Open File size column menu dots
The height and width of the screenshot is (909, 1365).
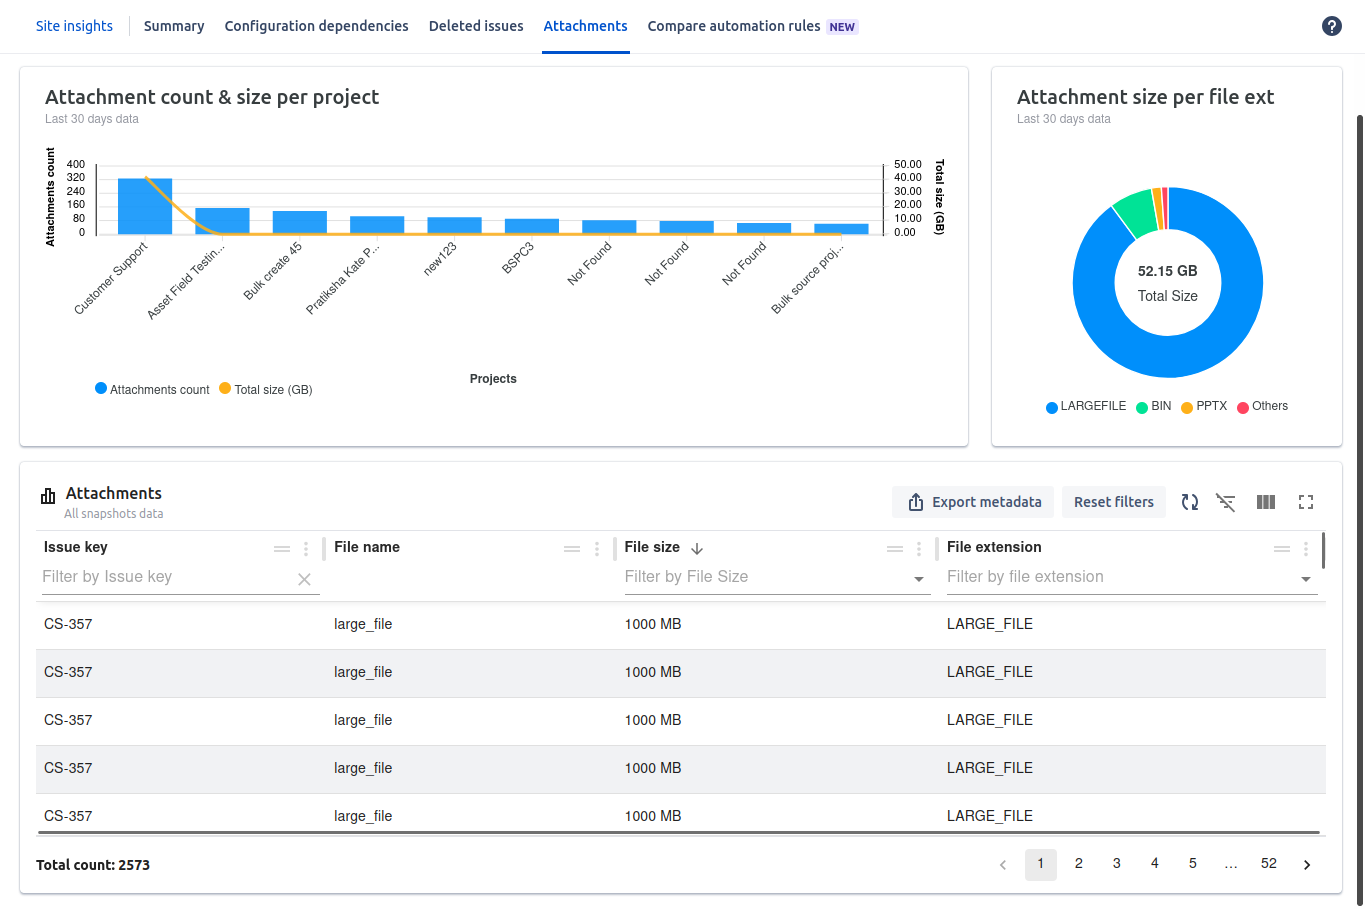click(919, 548)
